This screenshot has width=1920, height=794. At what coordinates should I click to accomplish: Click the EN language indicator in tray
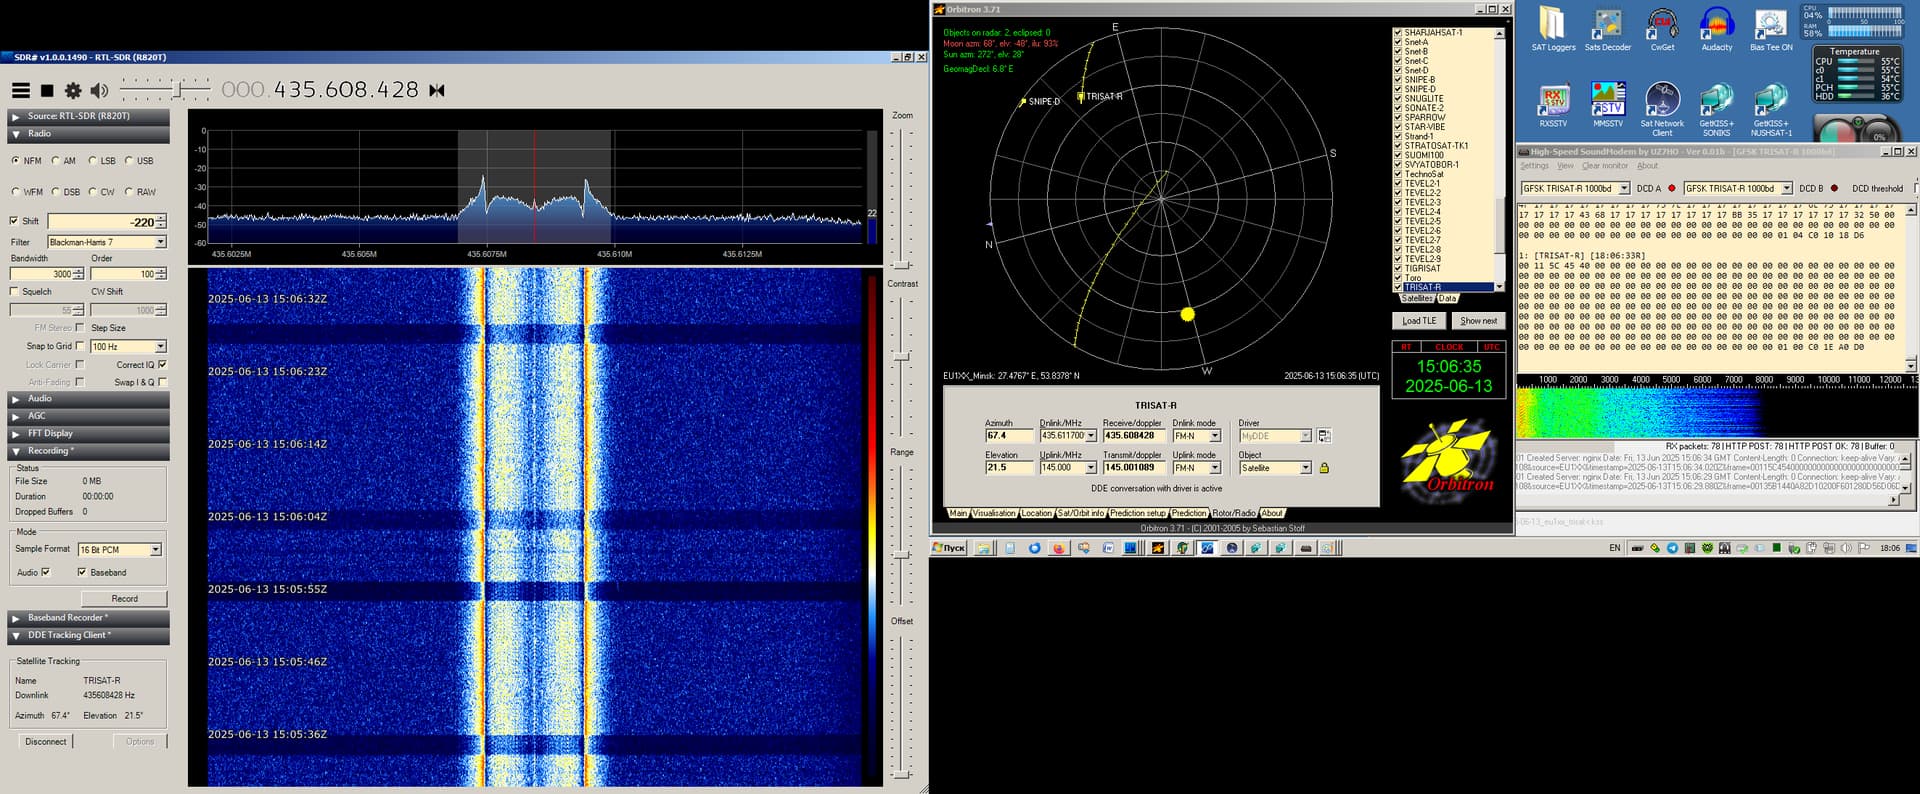click(x=1614, y=548)
